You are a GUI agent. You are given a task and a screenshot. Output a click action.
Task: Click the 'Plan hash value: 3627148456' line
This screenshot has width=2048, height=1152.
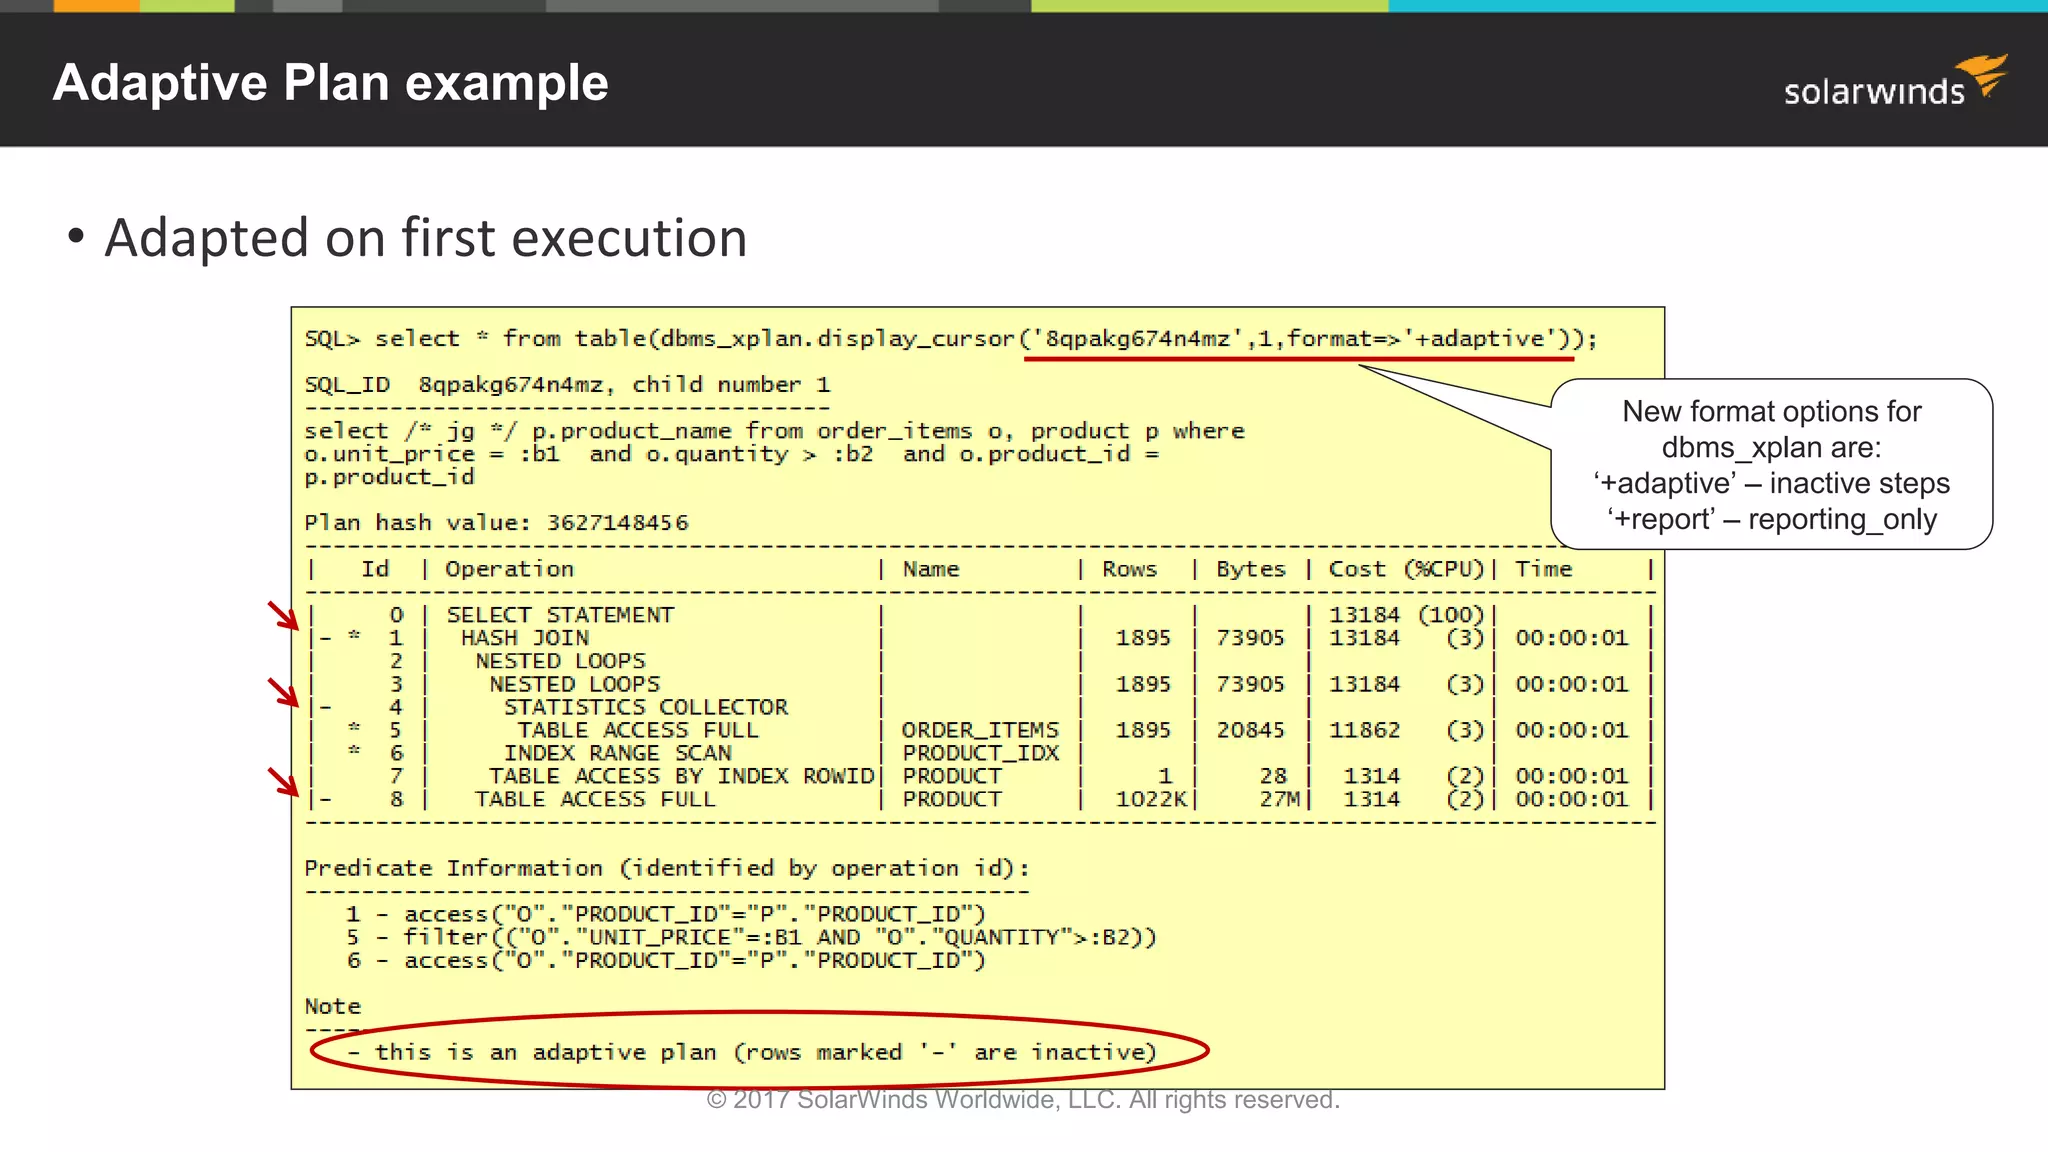click(496, 523)
